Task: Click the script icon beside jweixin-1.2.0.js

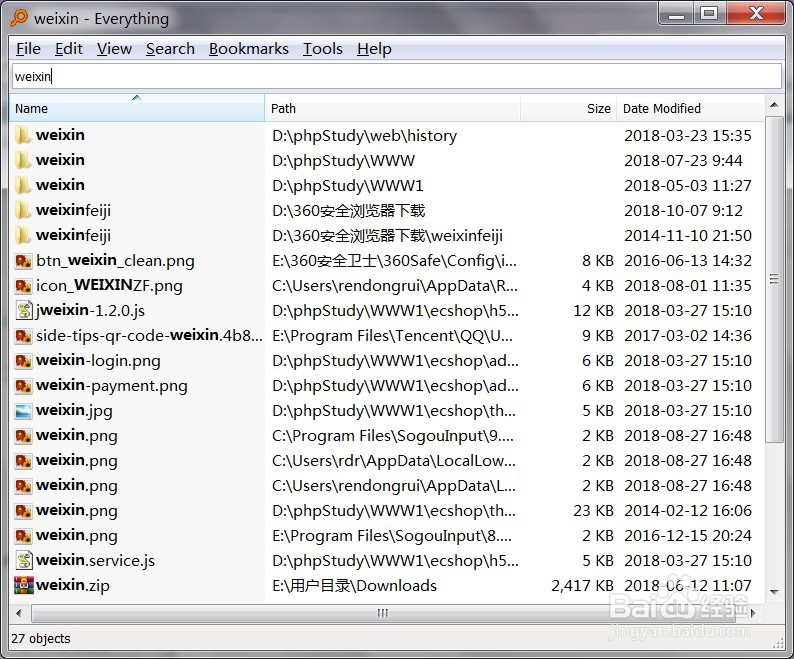Action: point(24,310)
